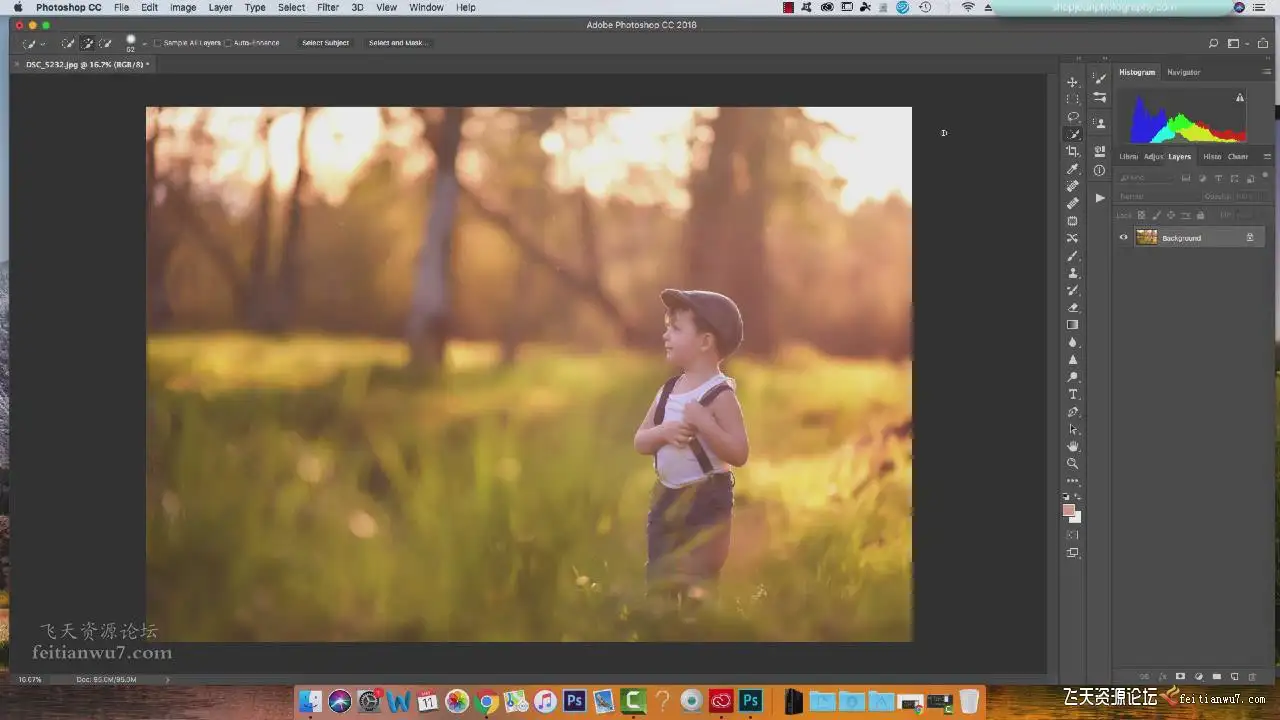The height and width of the screenshot is (720, 1280).
Task: Select the Eraser tool
Action: tap(1073, 307)
